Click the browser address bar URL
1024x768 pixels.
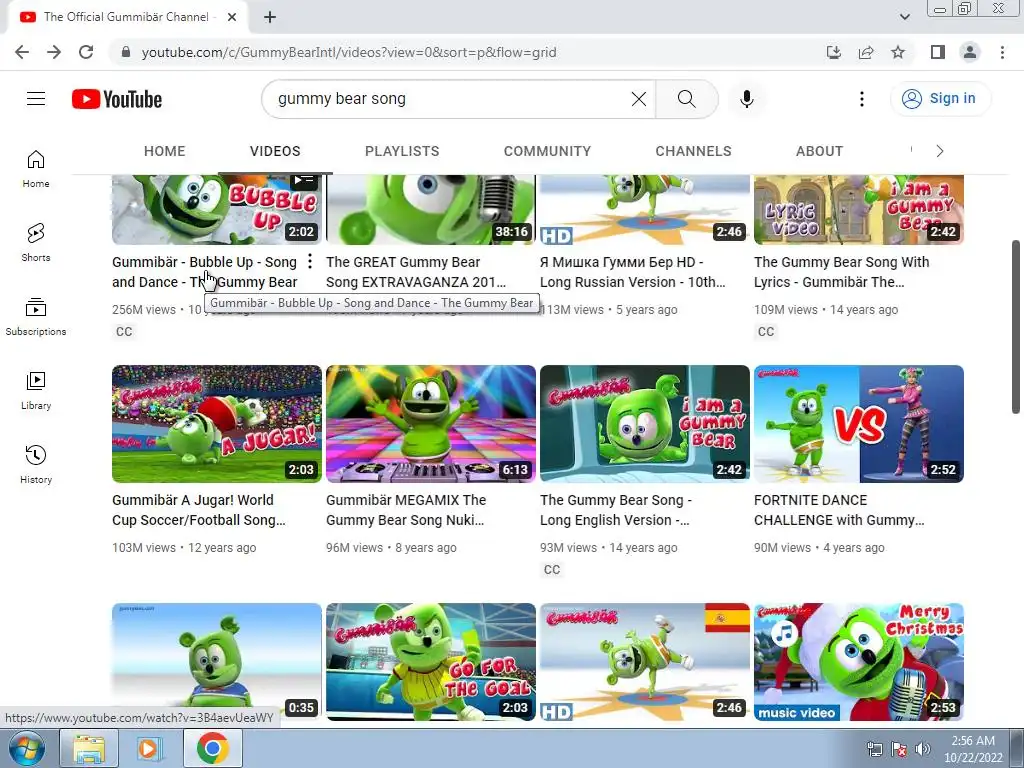(349, 52)
